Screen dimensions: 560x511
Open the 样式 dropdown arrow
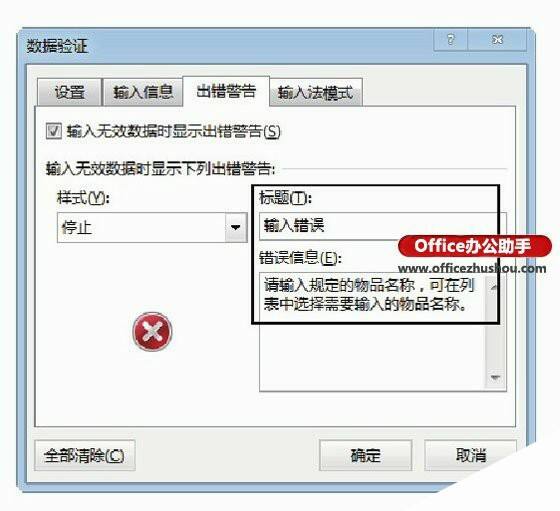(236, 227)
